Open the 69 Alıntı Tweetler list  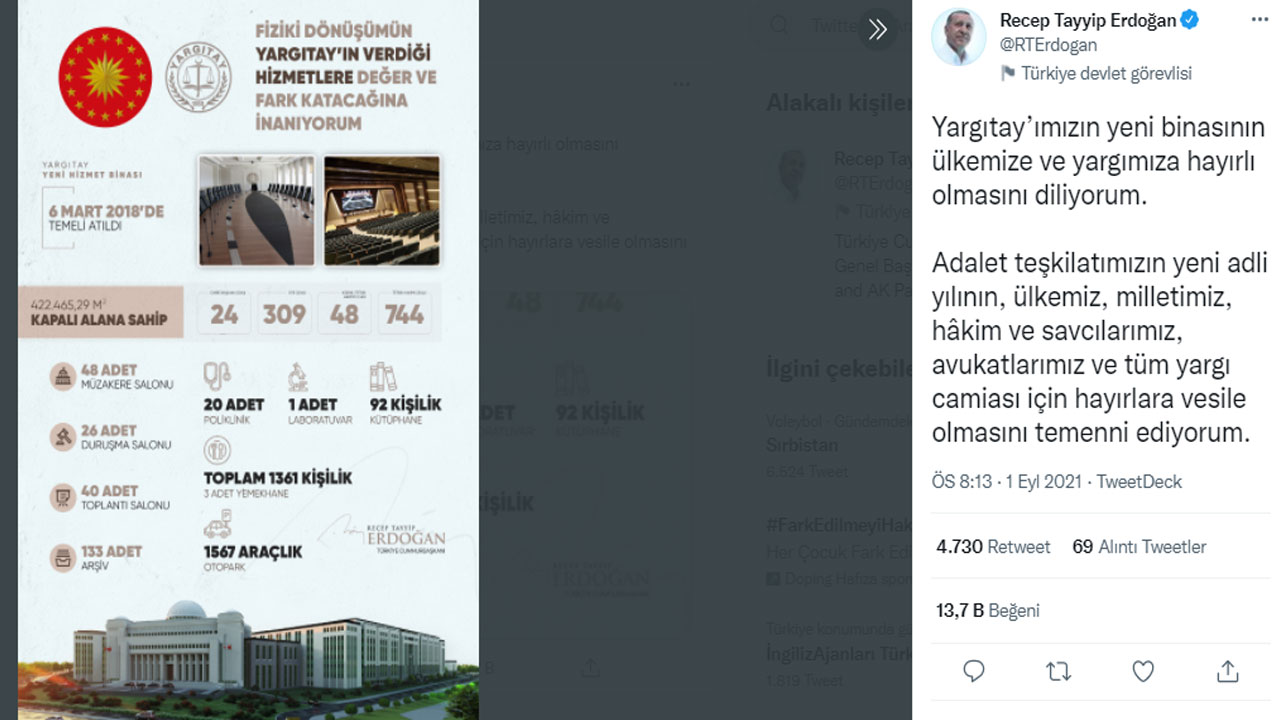(x=1139, y=547)
